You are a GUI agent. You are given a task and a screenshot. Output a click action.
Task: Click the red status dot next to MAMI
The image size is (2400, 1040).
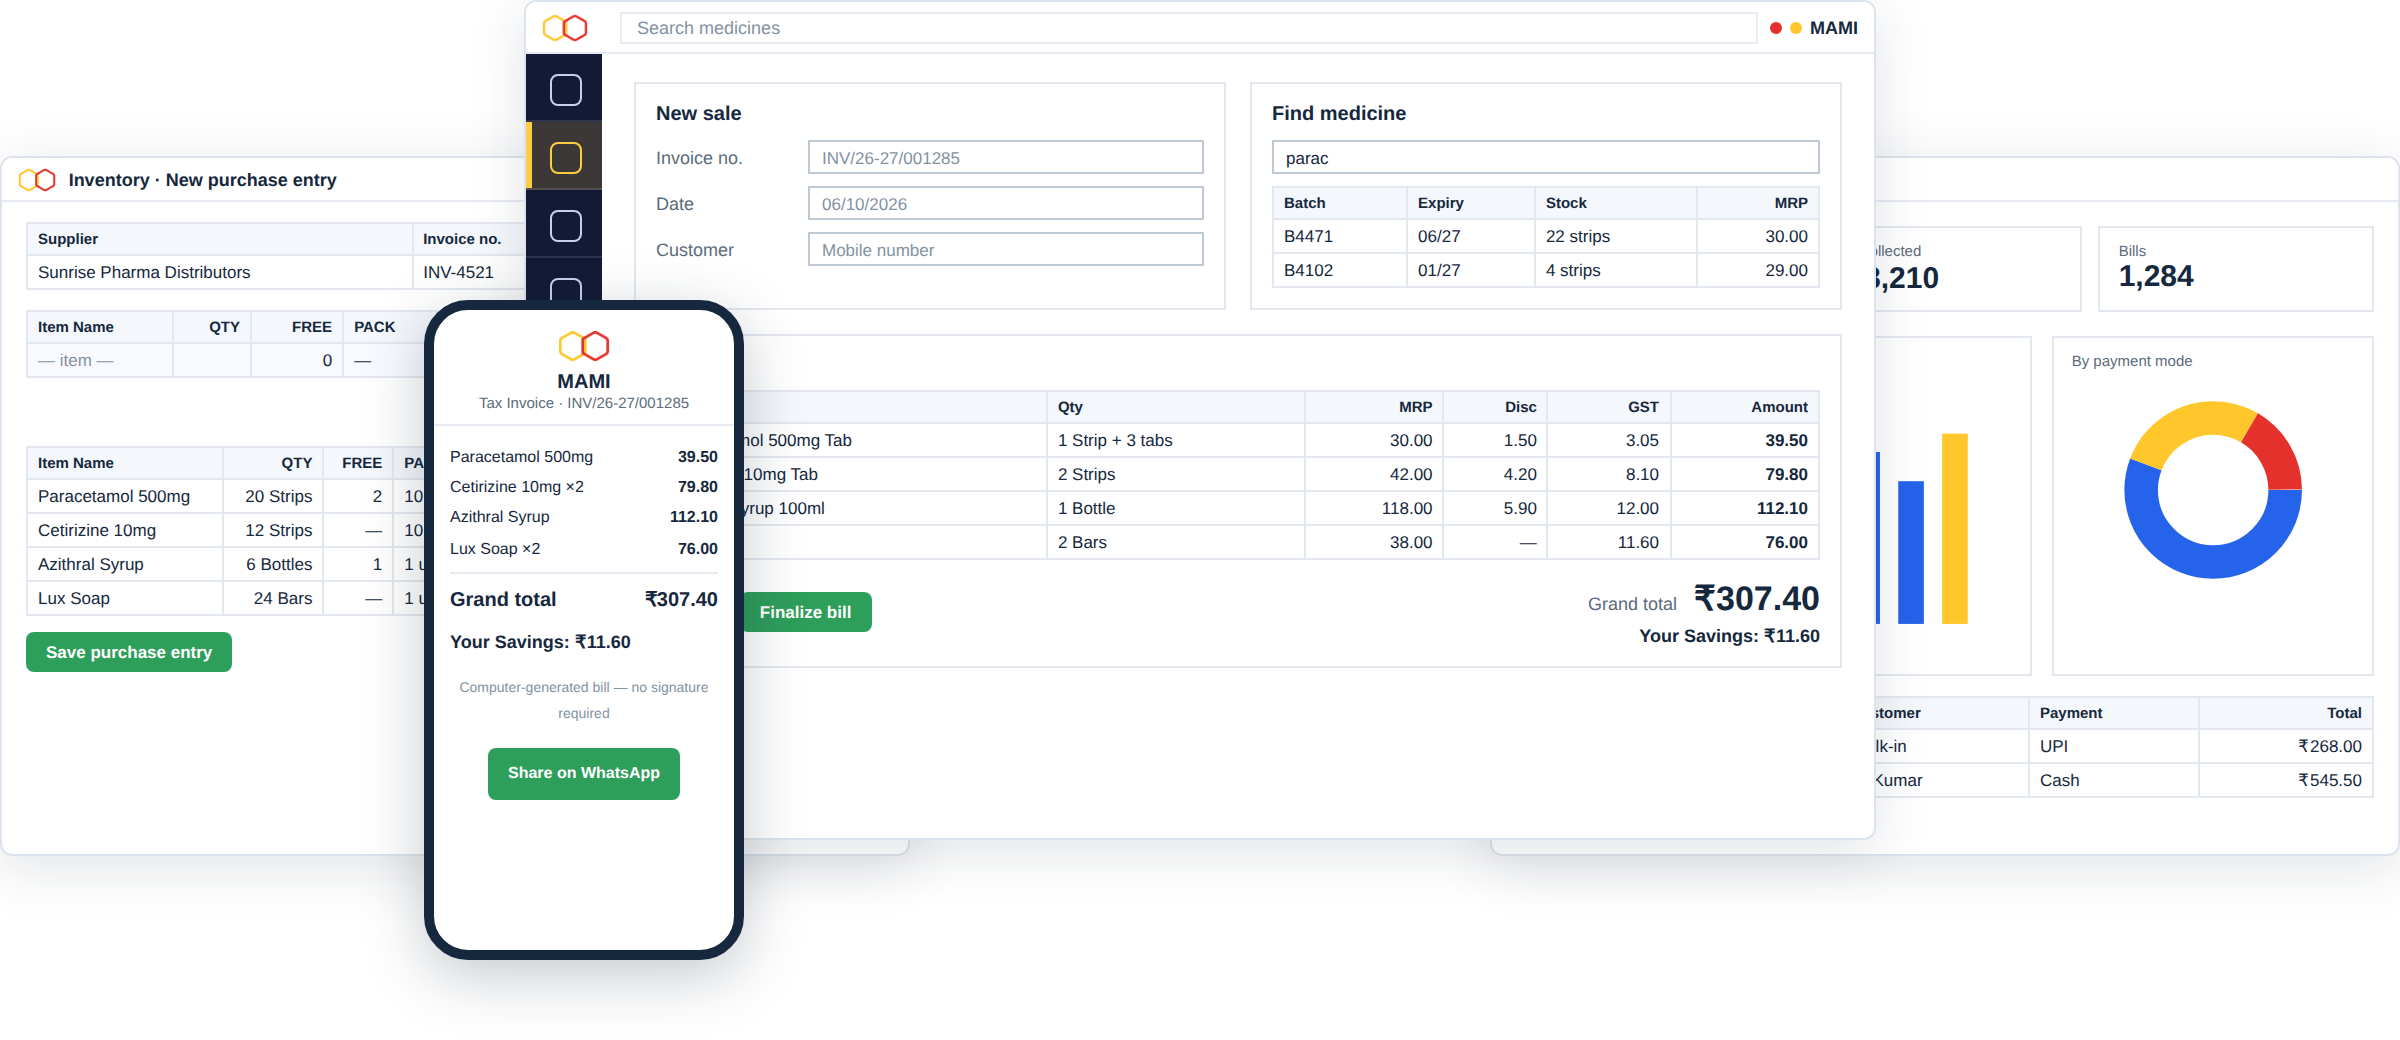point(1776,28)
